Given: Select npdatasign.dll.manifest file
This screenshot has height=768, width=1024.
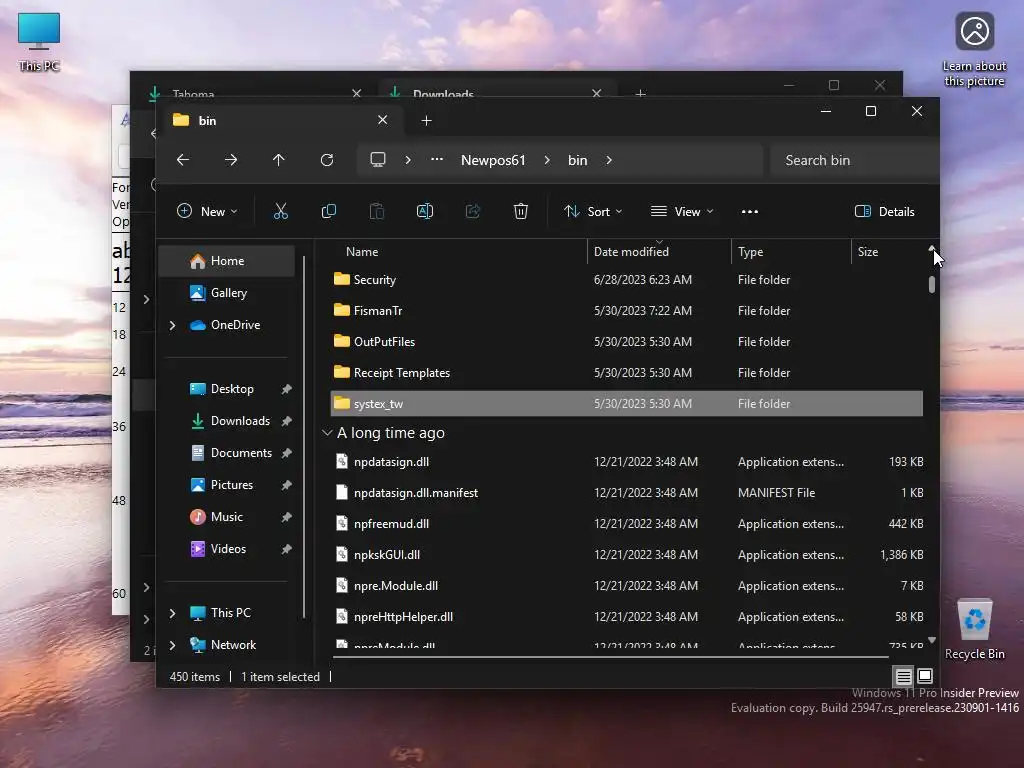Looking at the screenshot, I should pyautogui.click(x=627, y=493).
